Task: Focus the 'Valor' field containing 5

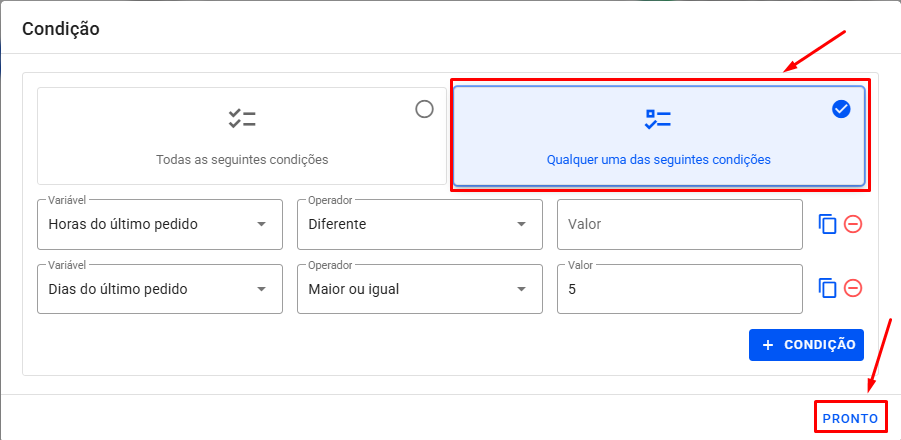Action: [x=679, y=289]
